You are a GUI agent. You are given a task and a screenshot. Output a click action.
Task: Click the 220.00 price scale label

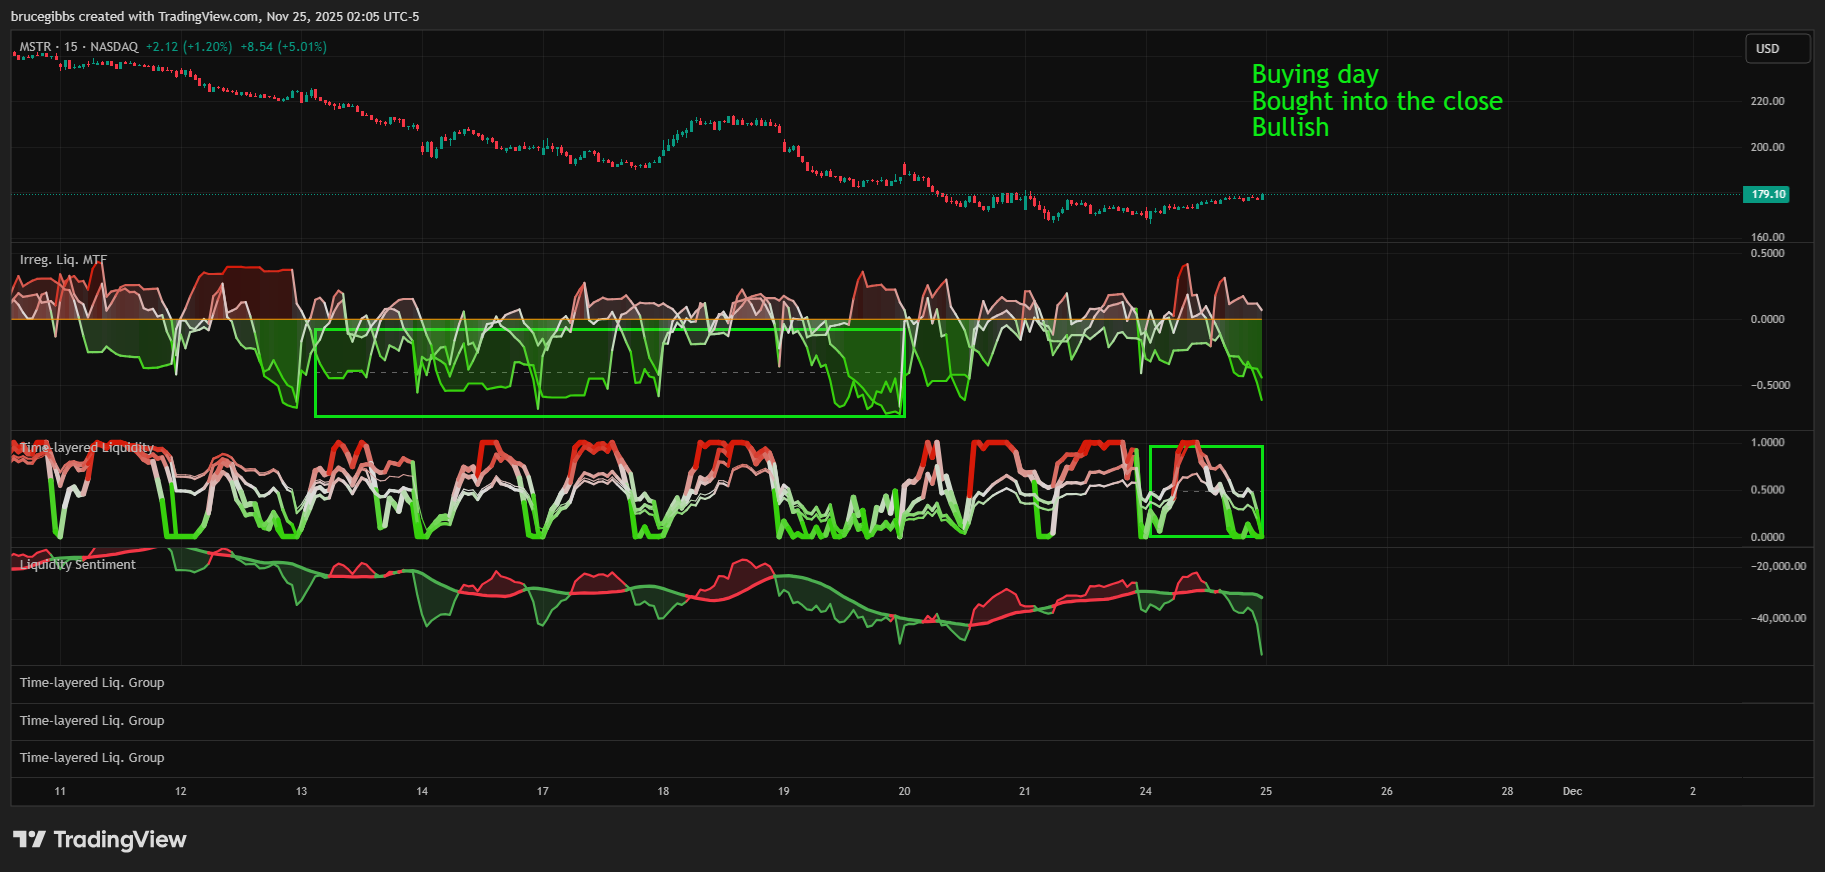pyautogui.click(x=1767, y=101)
